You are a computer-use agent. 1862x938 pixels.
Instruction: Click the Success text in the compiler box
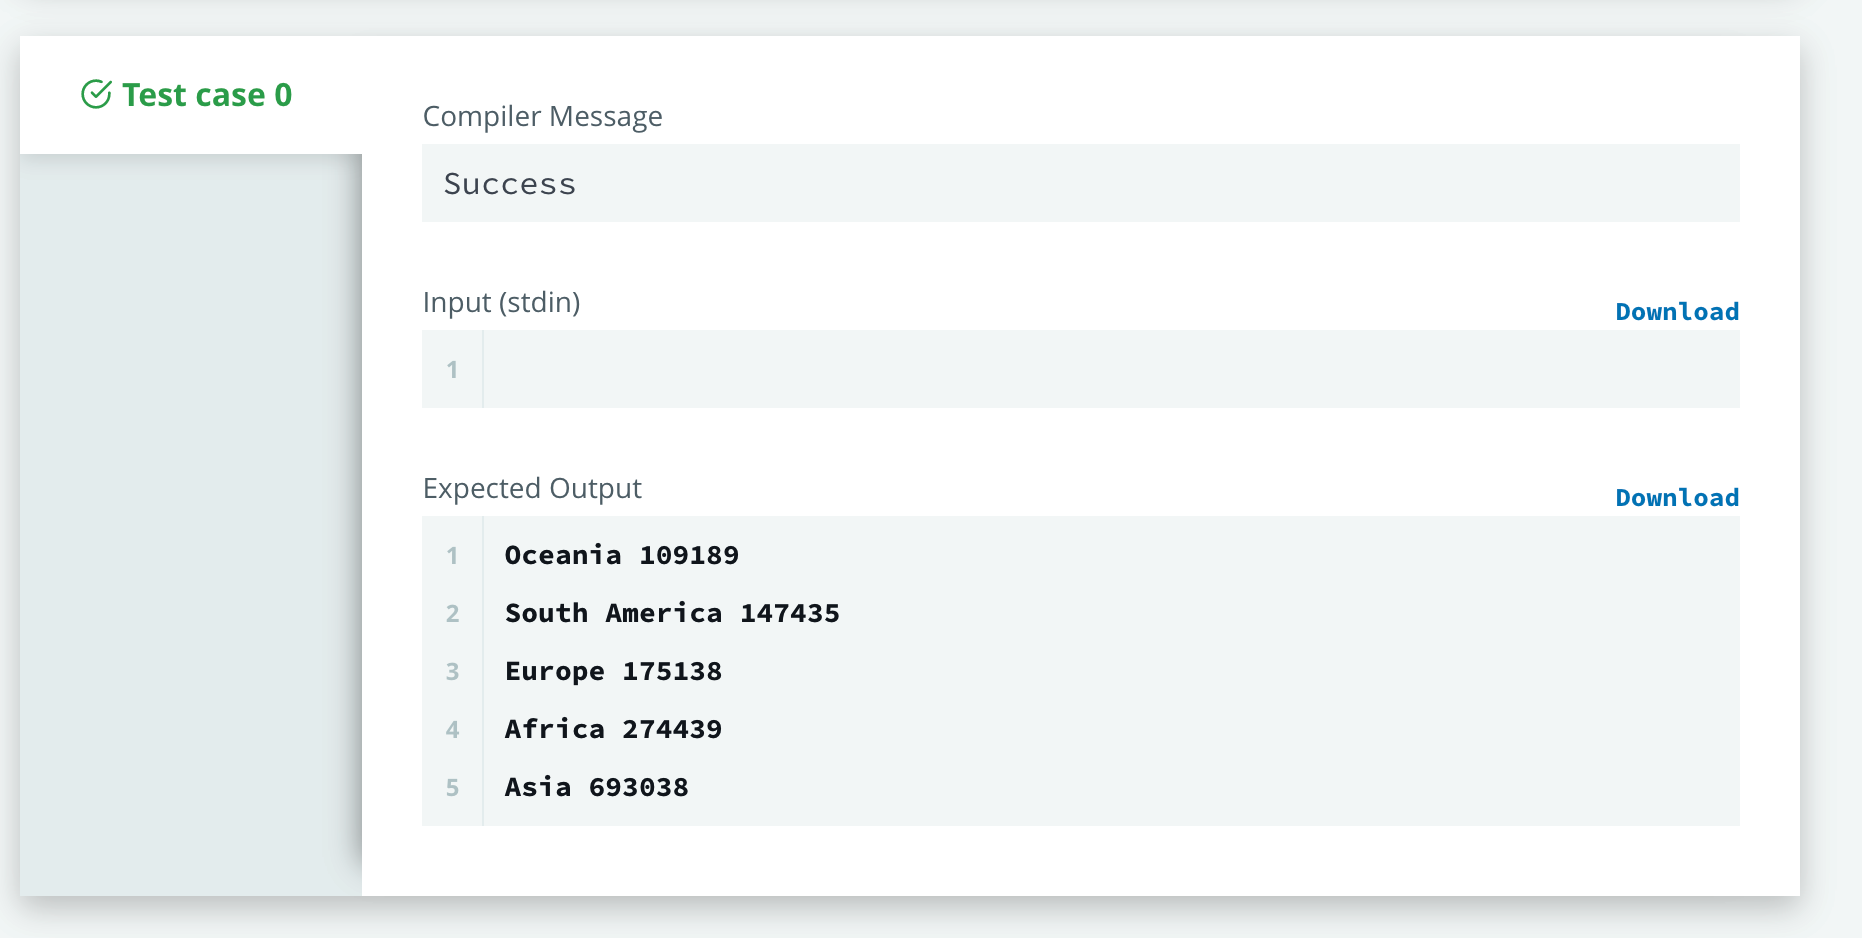510,183
